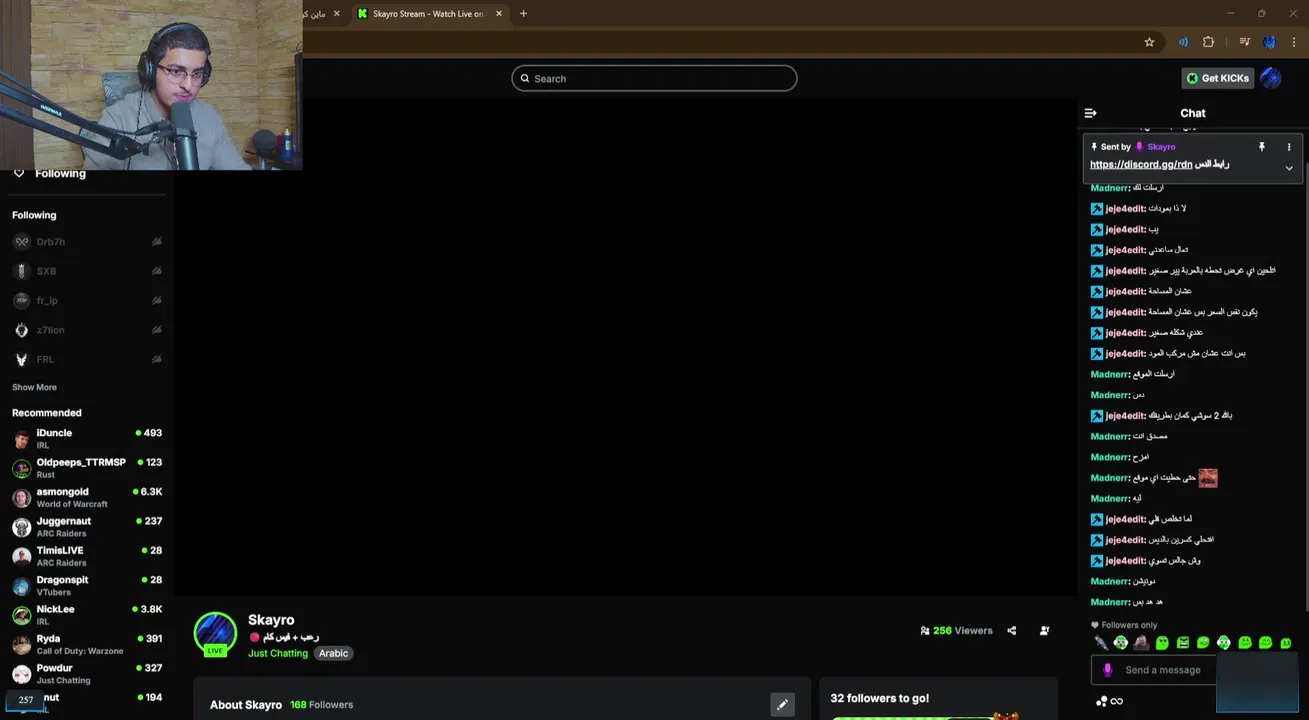Click the Following heart header in sidebar
This screenshot has width=1309, height=720.
50,173
